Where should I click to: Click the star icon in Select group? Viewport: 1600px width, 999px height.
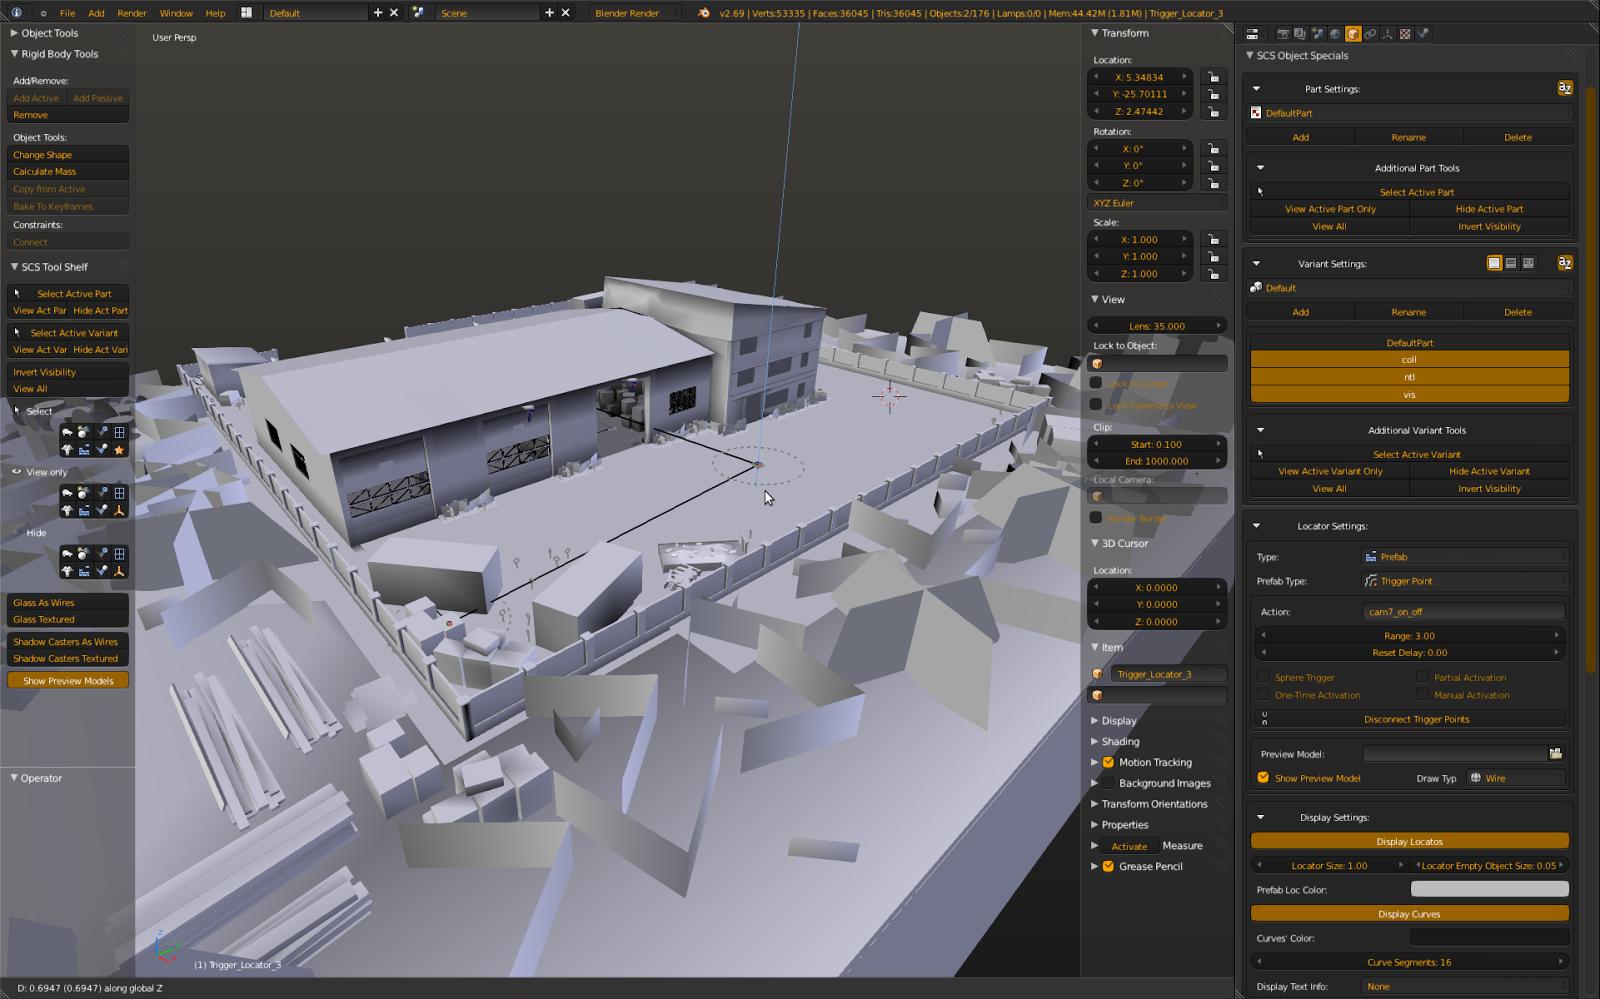point(119,450)
